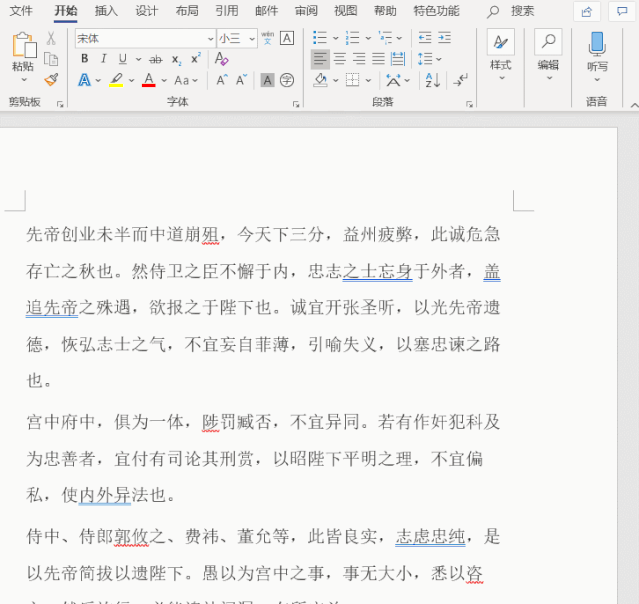Click the Clear Formatting icon
This screenshot has height=604, width=639.
[x=222, y=59]
